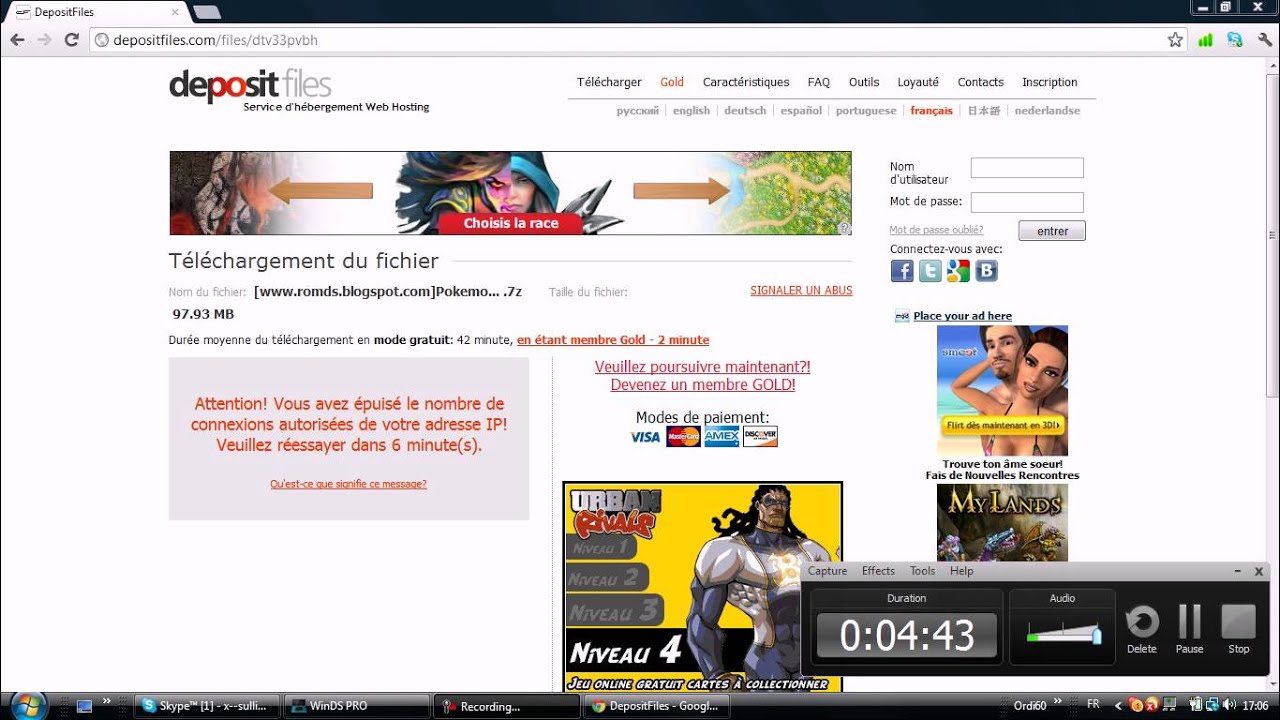Screen dimensions: 1280x720
Task: Open Mot de passe oublié link
Action: [936, 230]
